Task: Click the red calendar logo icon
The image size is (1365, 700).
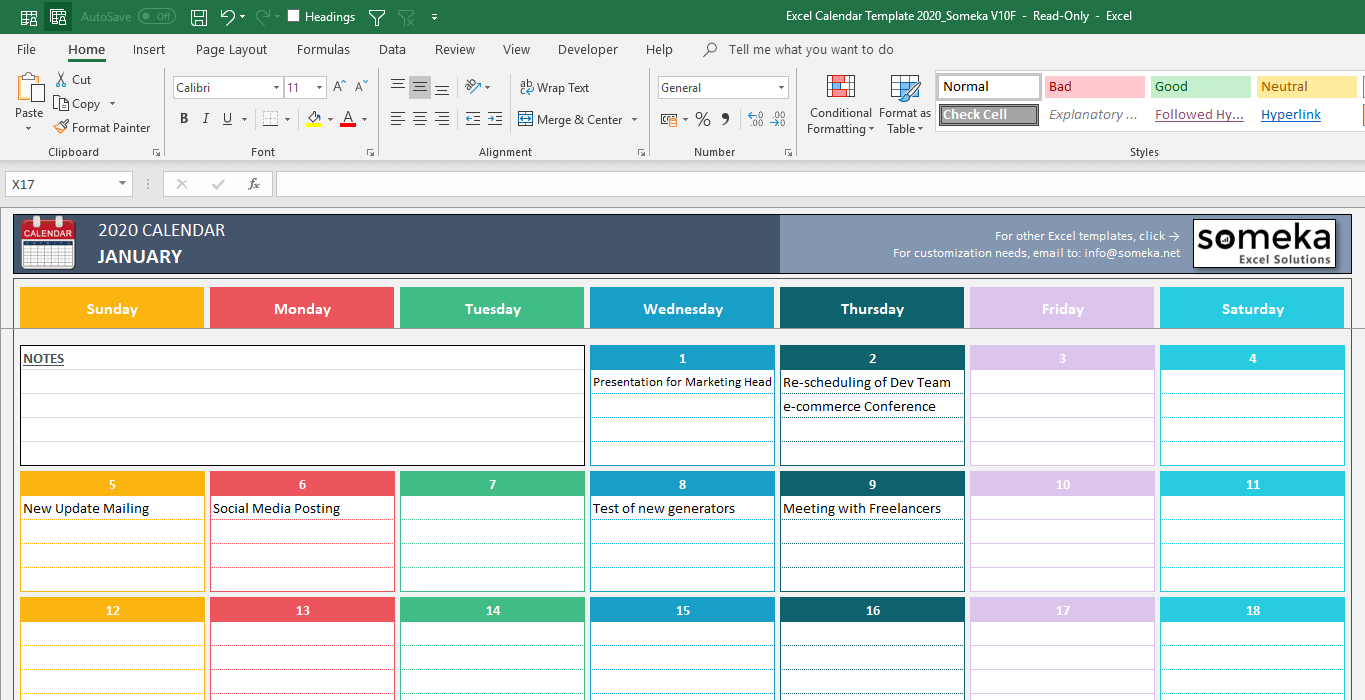Action: point(48,243)
